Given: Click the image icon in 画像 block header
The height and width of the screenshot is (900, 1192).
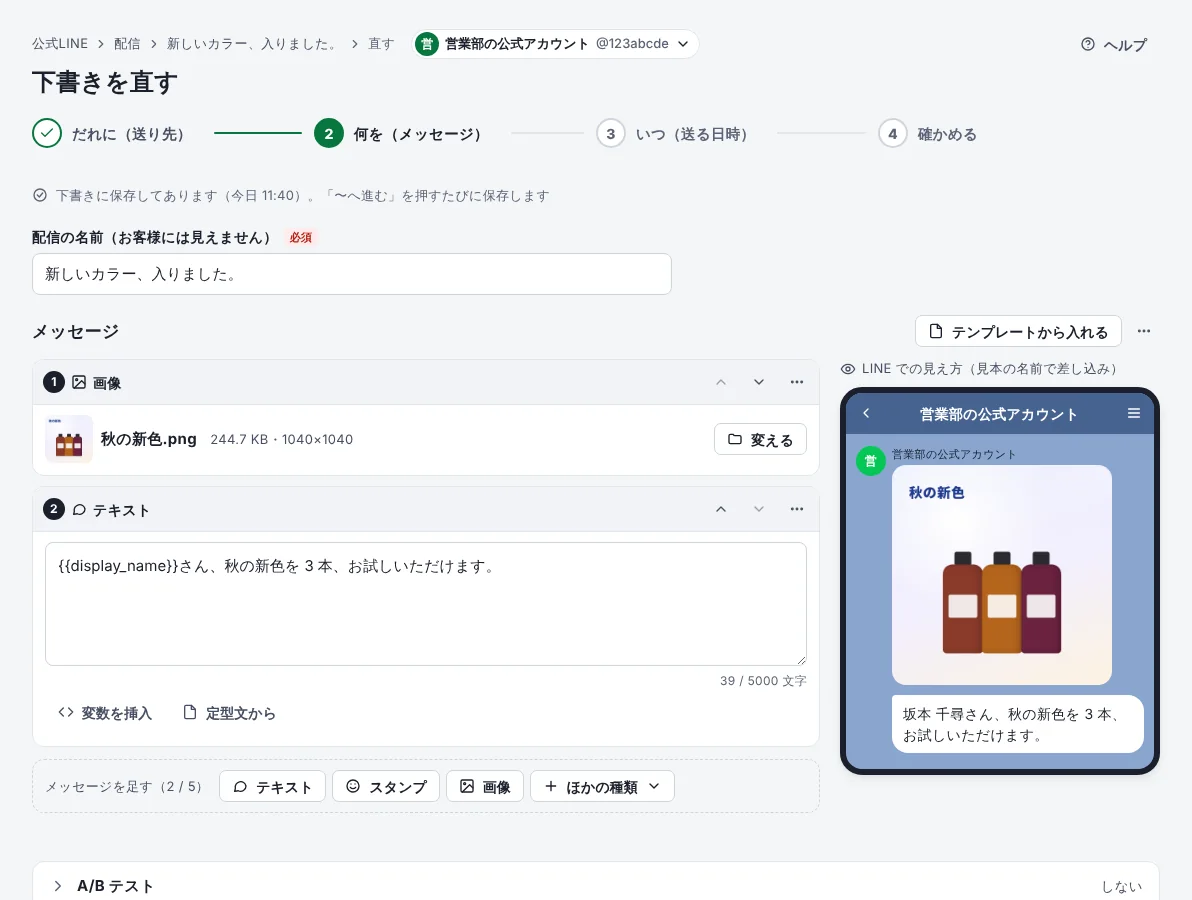Looking at the screenshot, I should point(79,382).
